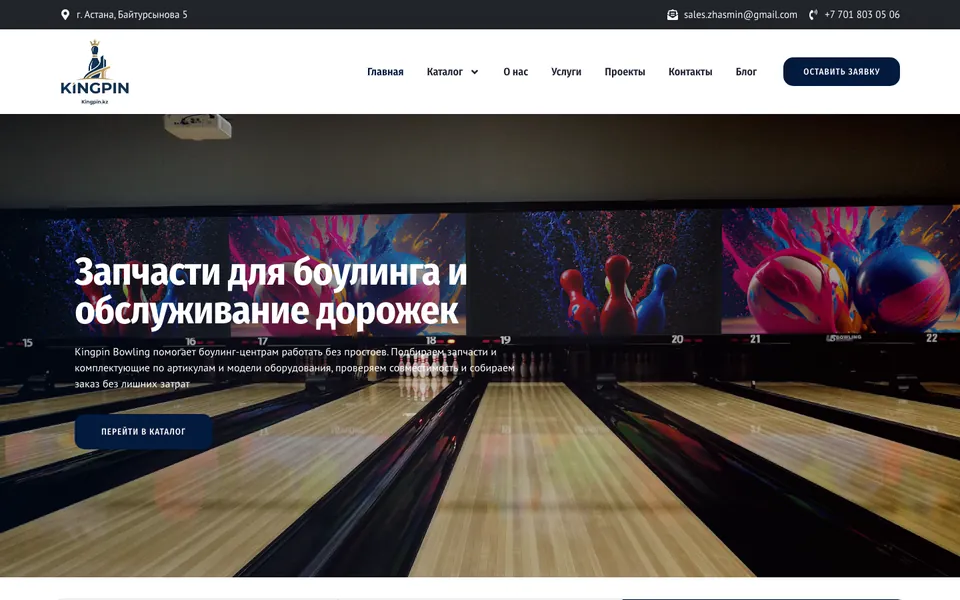Click the Kingpin logo
This screenshot has width=960, height=600.
[x=95, y=72]
